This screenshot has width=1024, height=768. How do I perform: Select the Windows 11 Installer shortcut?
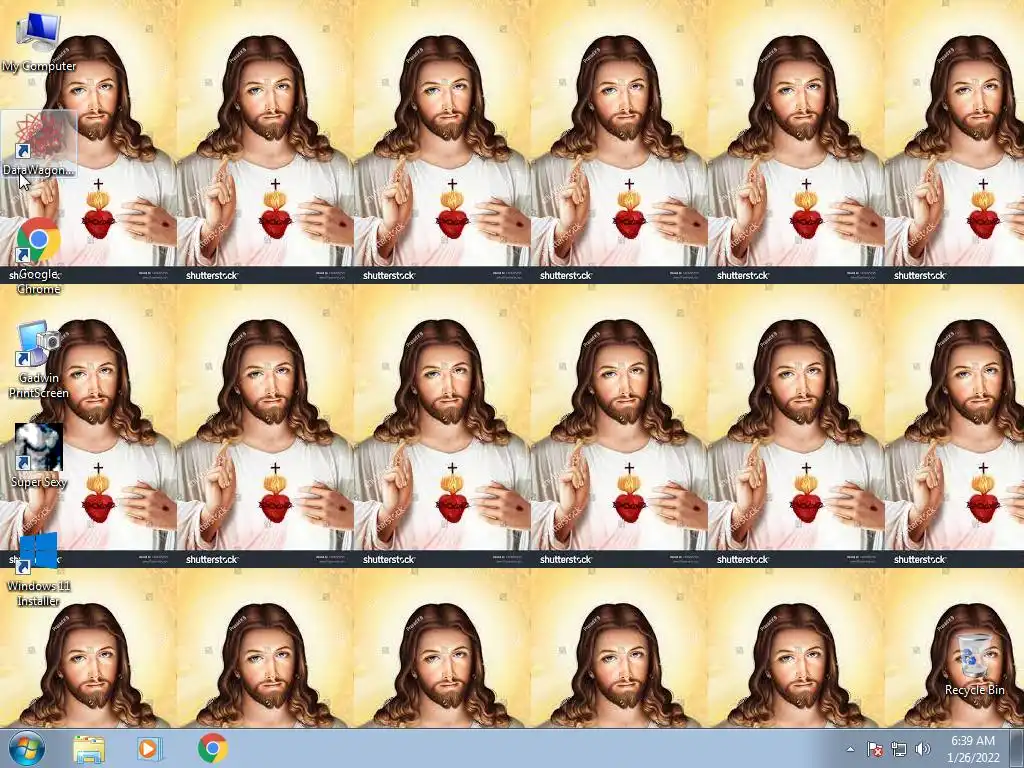(39, 569)
